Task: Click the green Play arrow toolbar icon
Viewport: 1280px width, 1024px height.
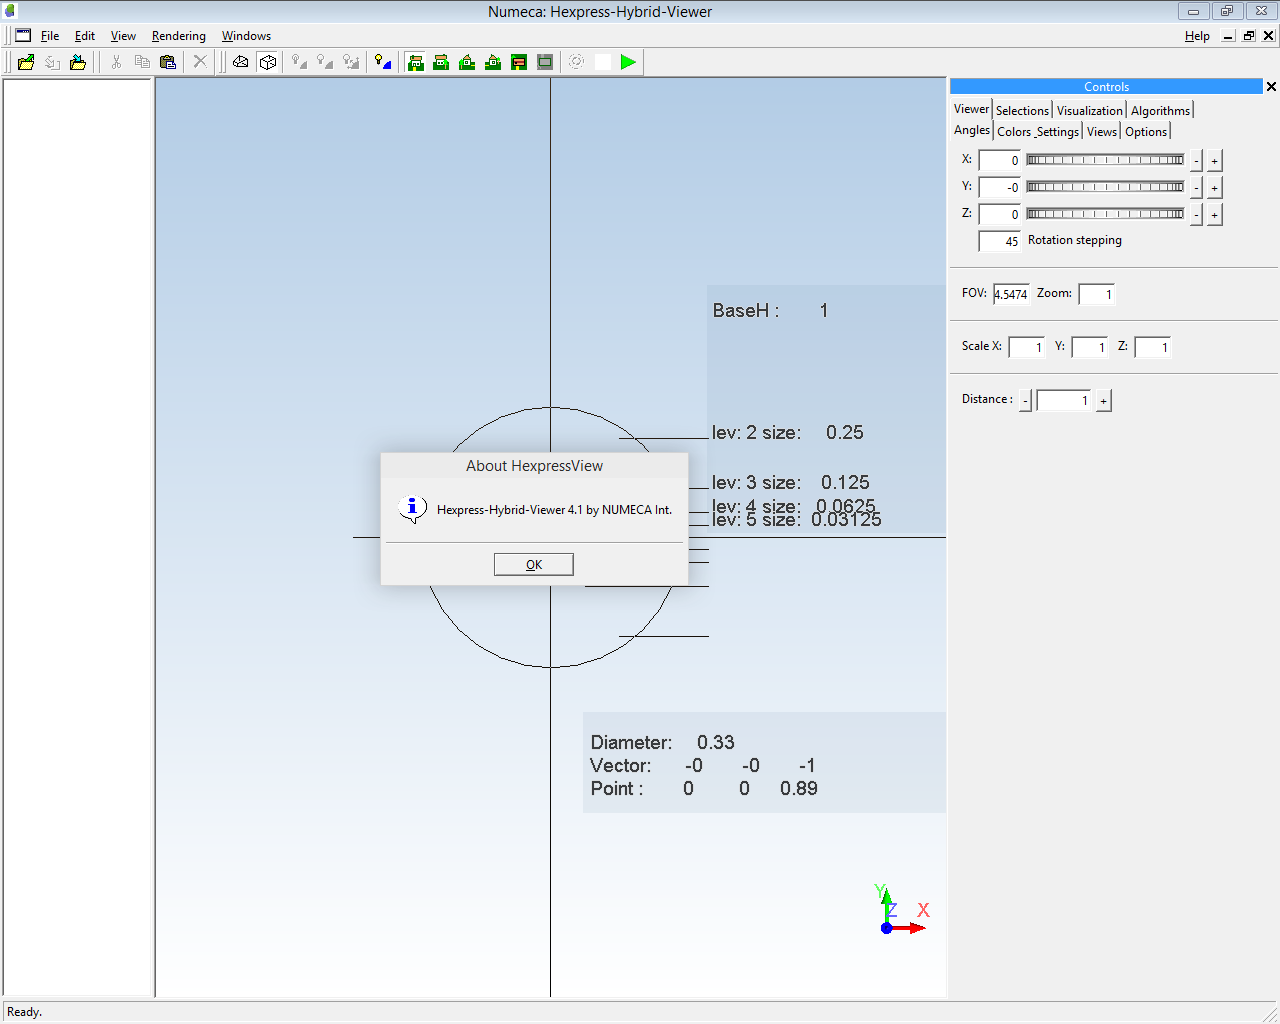Action: tap(628, 62)
